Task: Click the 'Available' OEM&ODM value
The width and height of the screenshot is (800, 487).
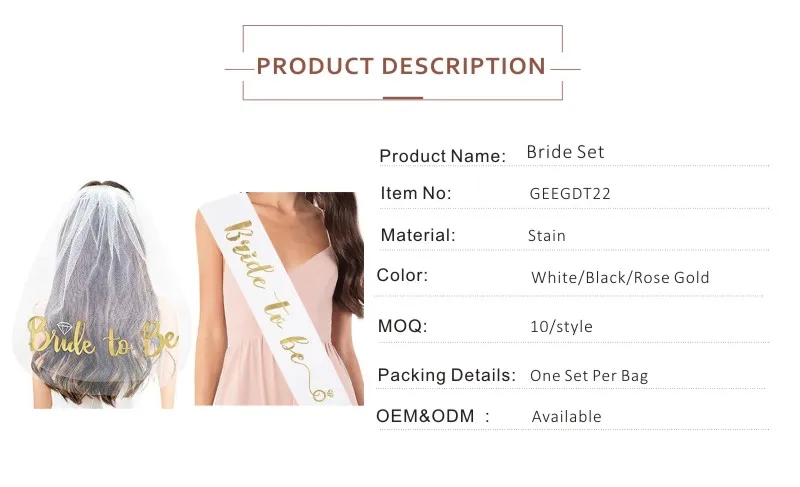Action: pyautogui.click(x=567, y=416)
